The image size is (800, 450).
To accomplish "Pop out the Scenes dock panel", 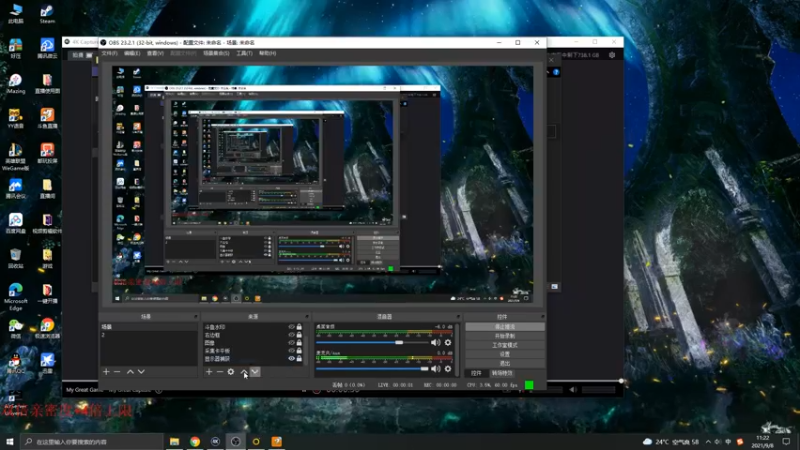I will click(x=195, y=317).
